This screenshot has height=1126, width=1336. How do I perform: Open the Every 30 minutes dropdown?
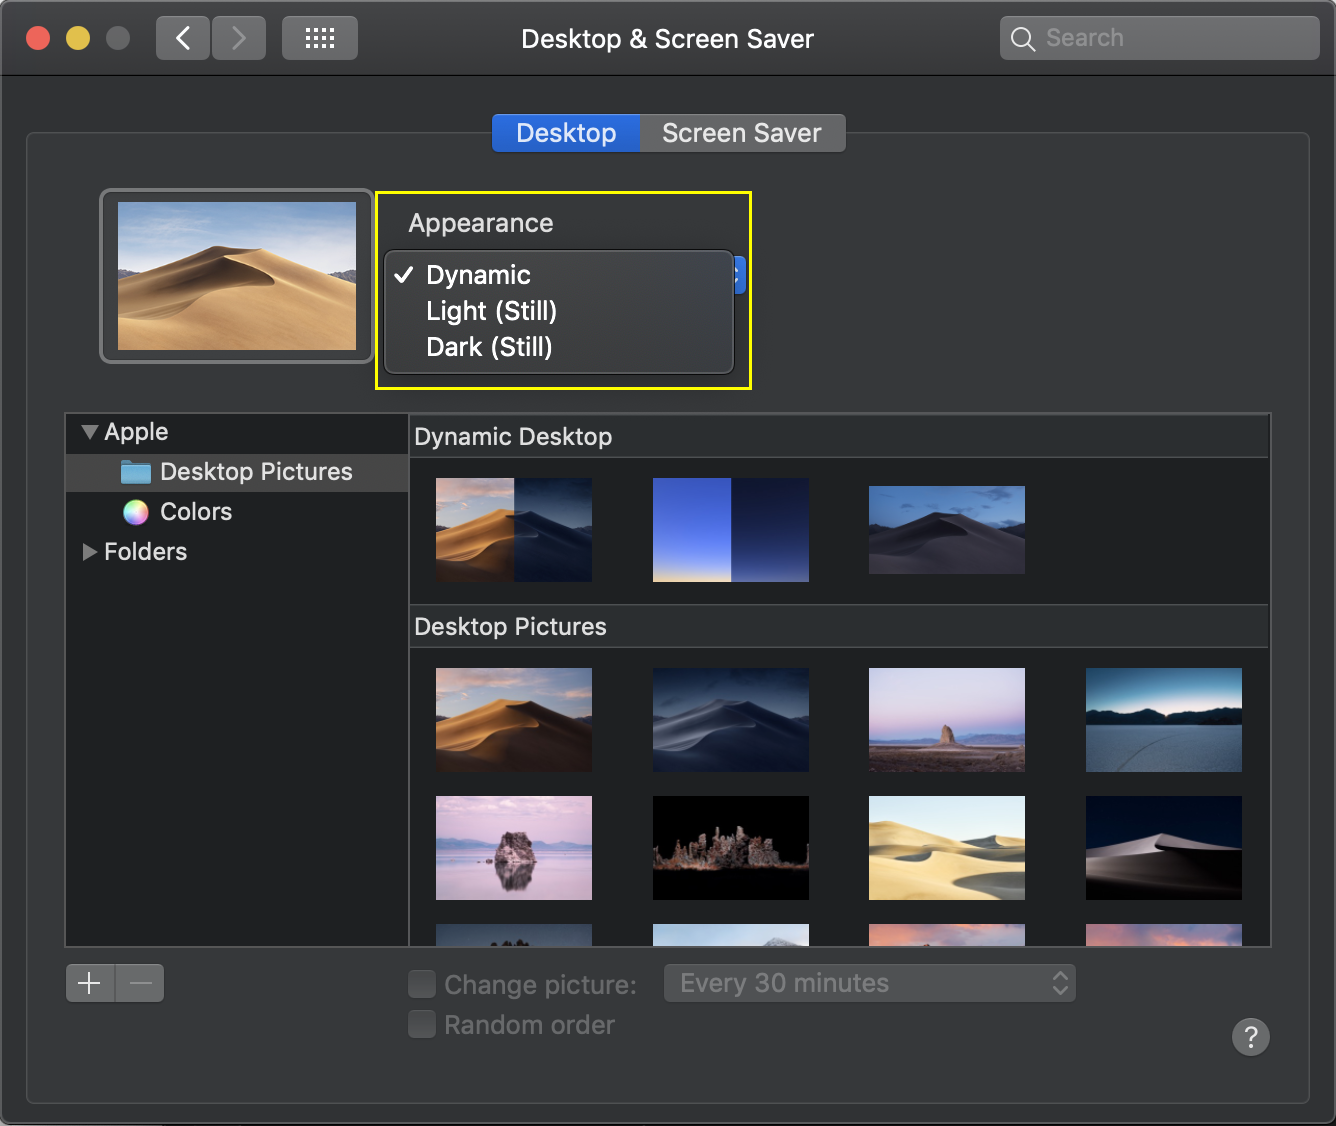[x=869, y=983]
